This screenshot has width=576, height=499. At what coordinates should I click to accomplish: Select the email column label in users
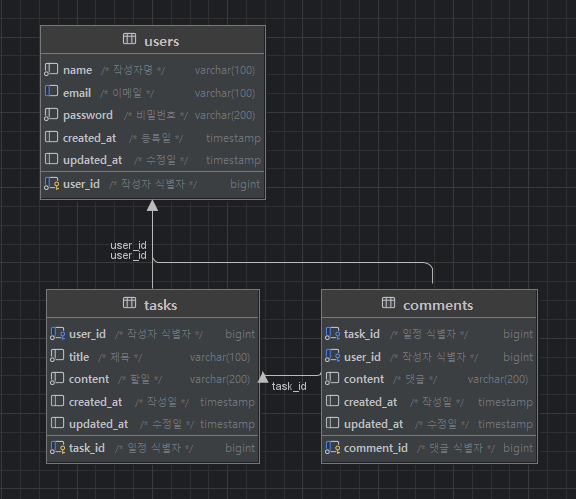(x=77, y=93)
